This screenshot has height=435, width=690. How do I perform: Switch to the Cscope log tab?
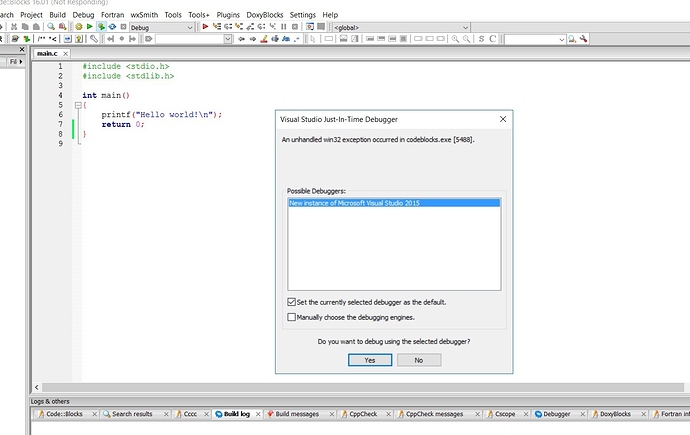tap(505, 414)
